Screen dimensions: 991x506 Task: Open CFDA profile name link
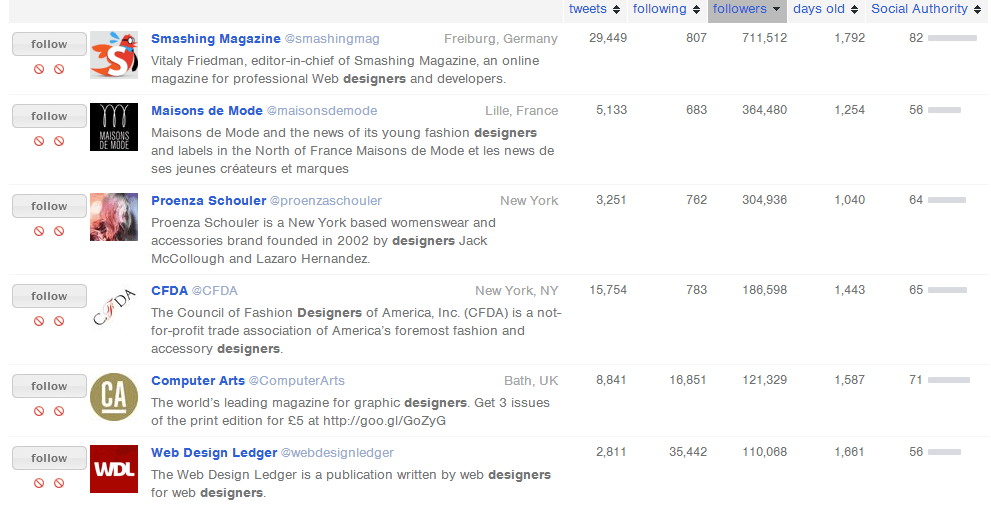tap(169, 291)
